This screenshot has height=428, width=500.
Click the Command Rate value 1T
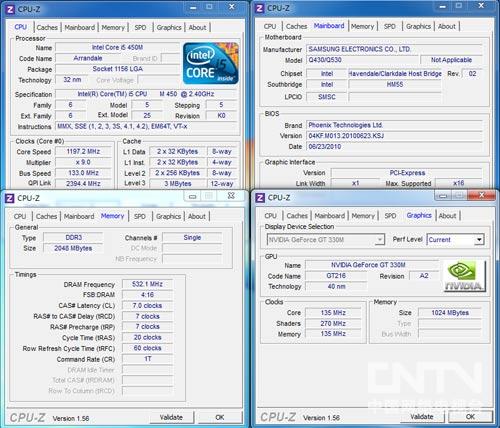tap(147, 359)
